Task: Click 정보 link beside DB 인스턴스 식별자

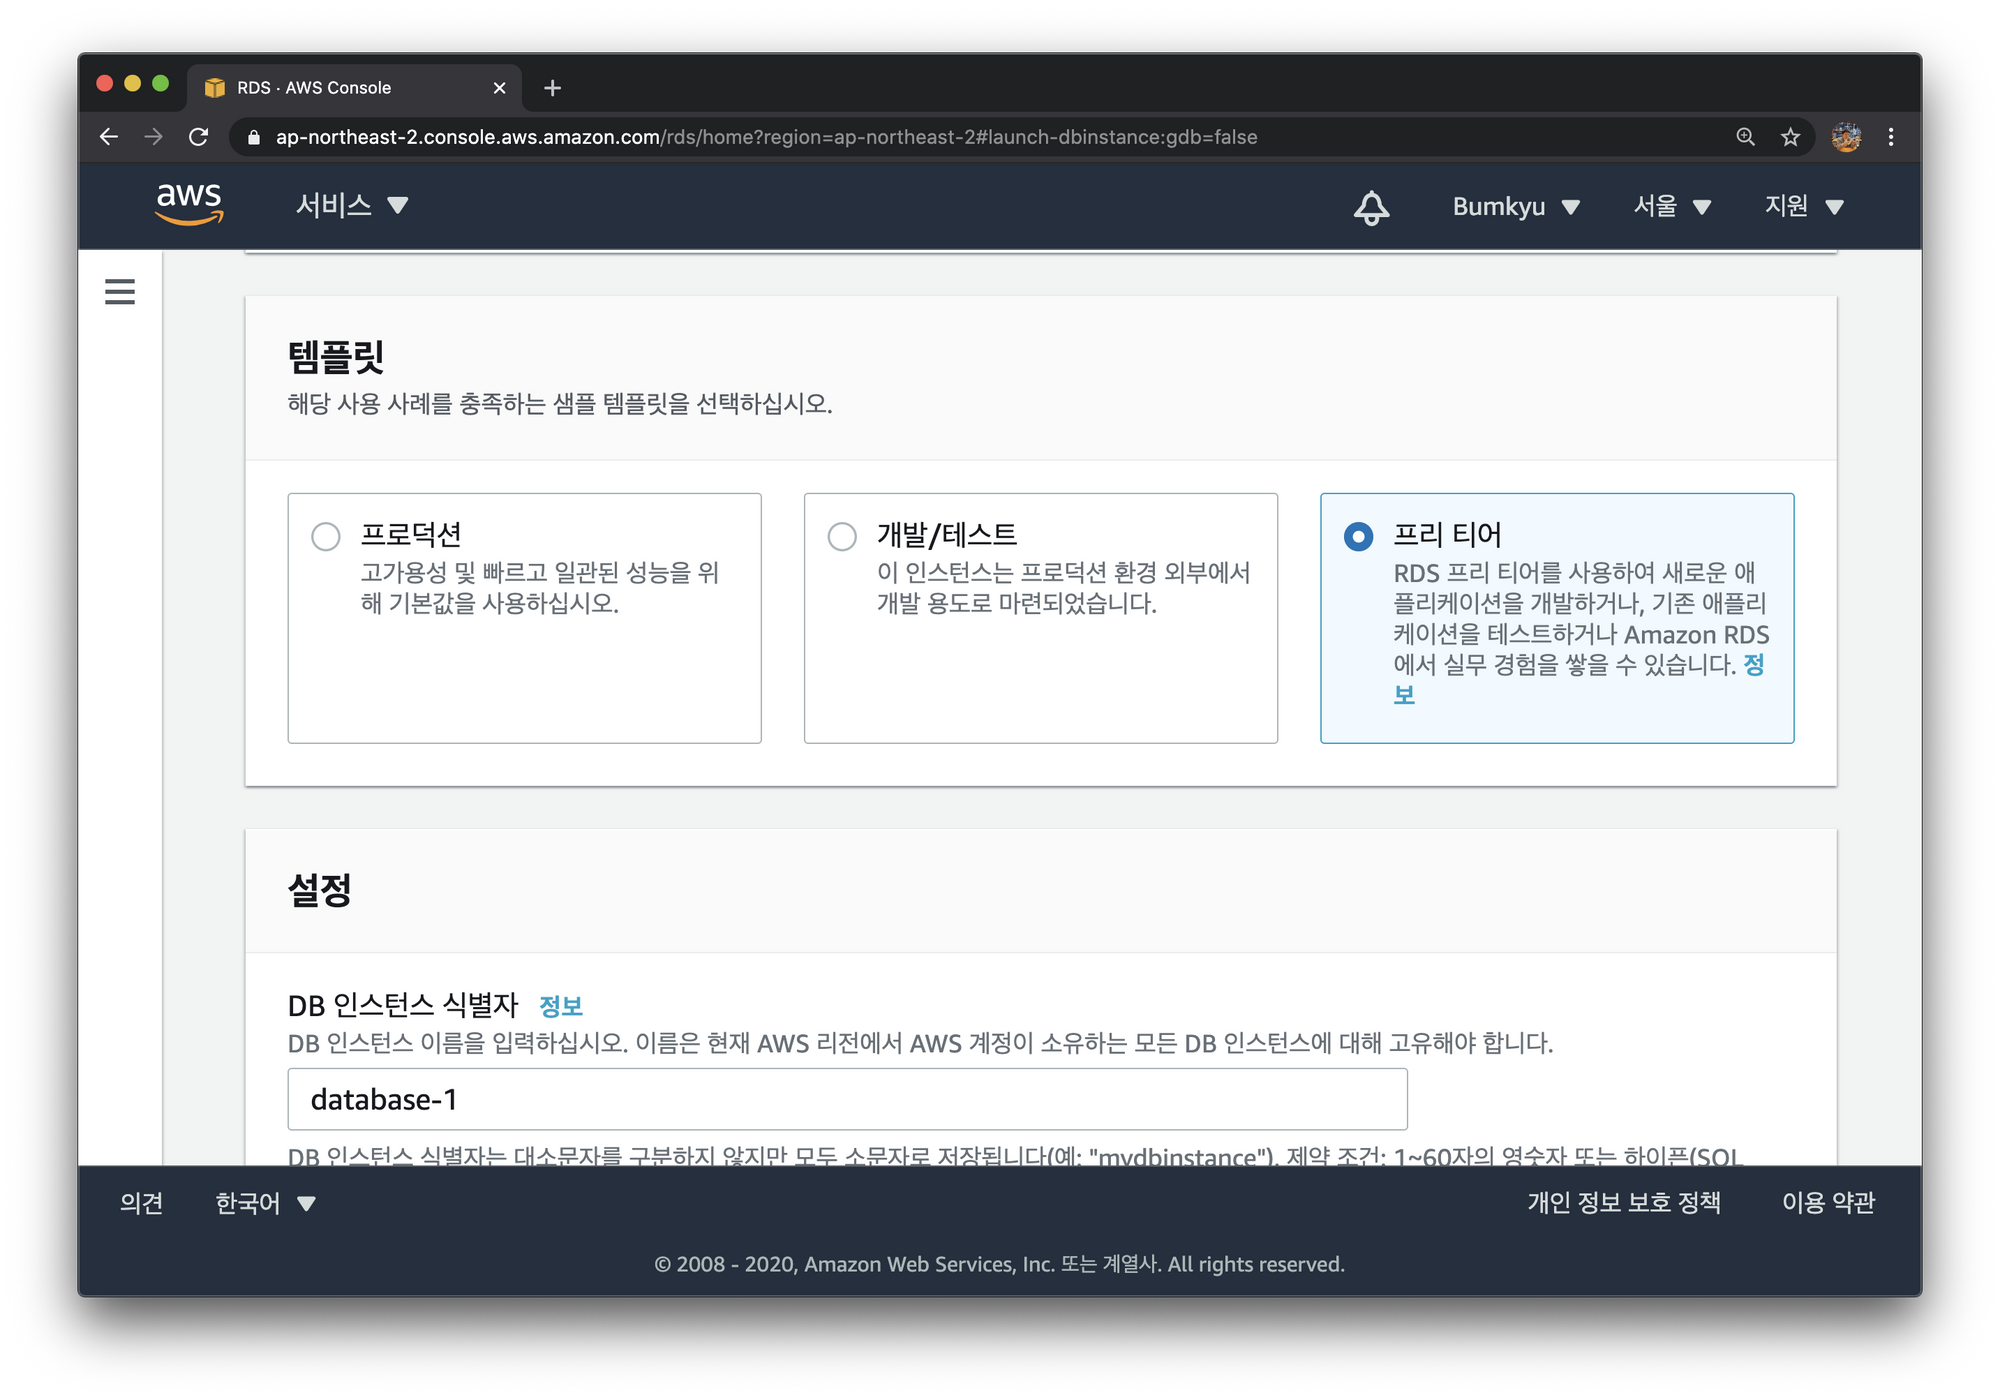Action: (560, 1006)
